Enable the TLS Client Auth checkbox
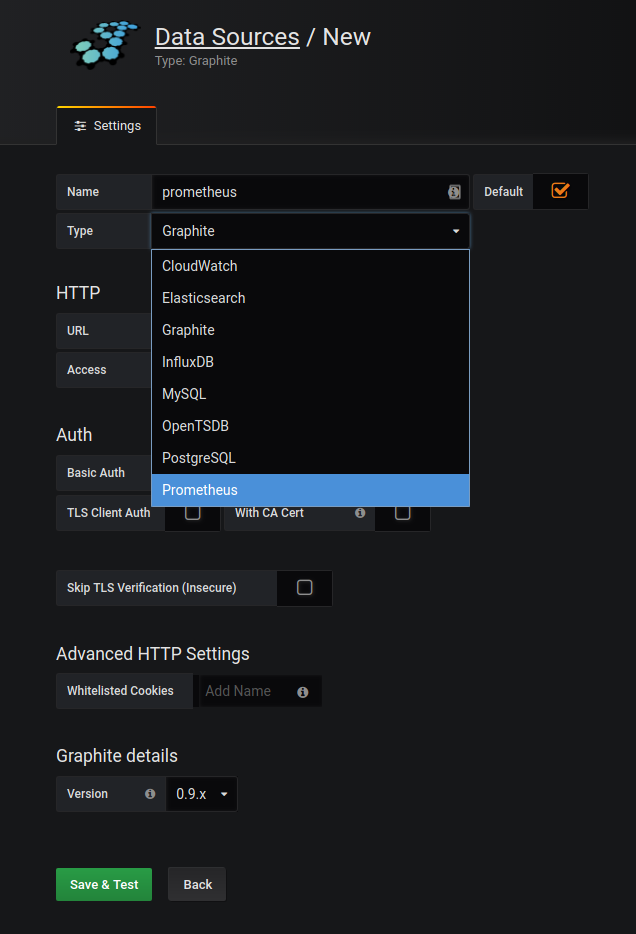The height and width of the screenshot is (934, 636). [192, 512]
